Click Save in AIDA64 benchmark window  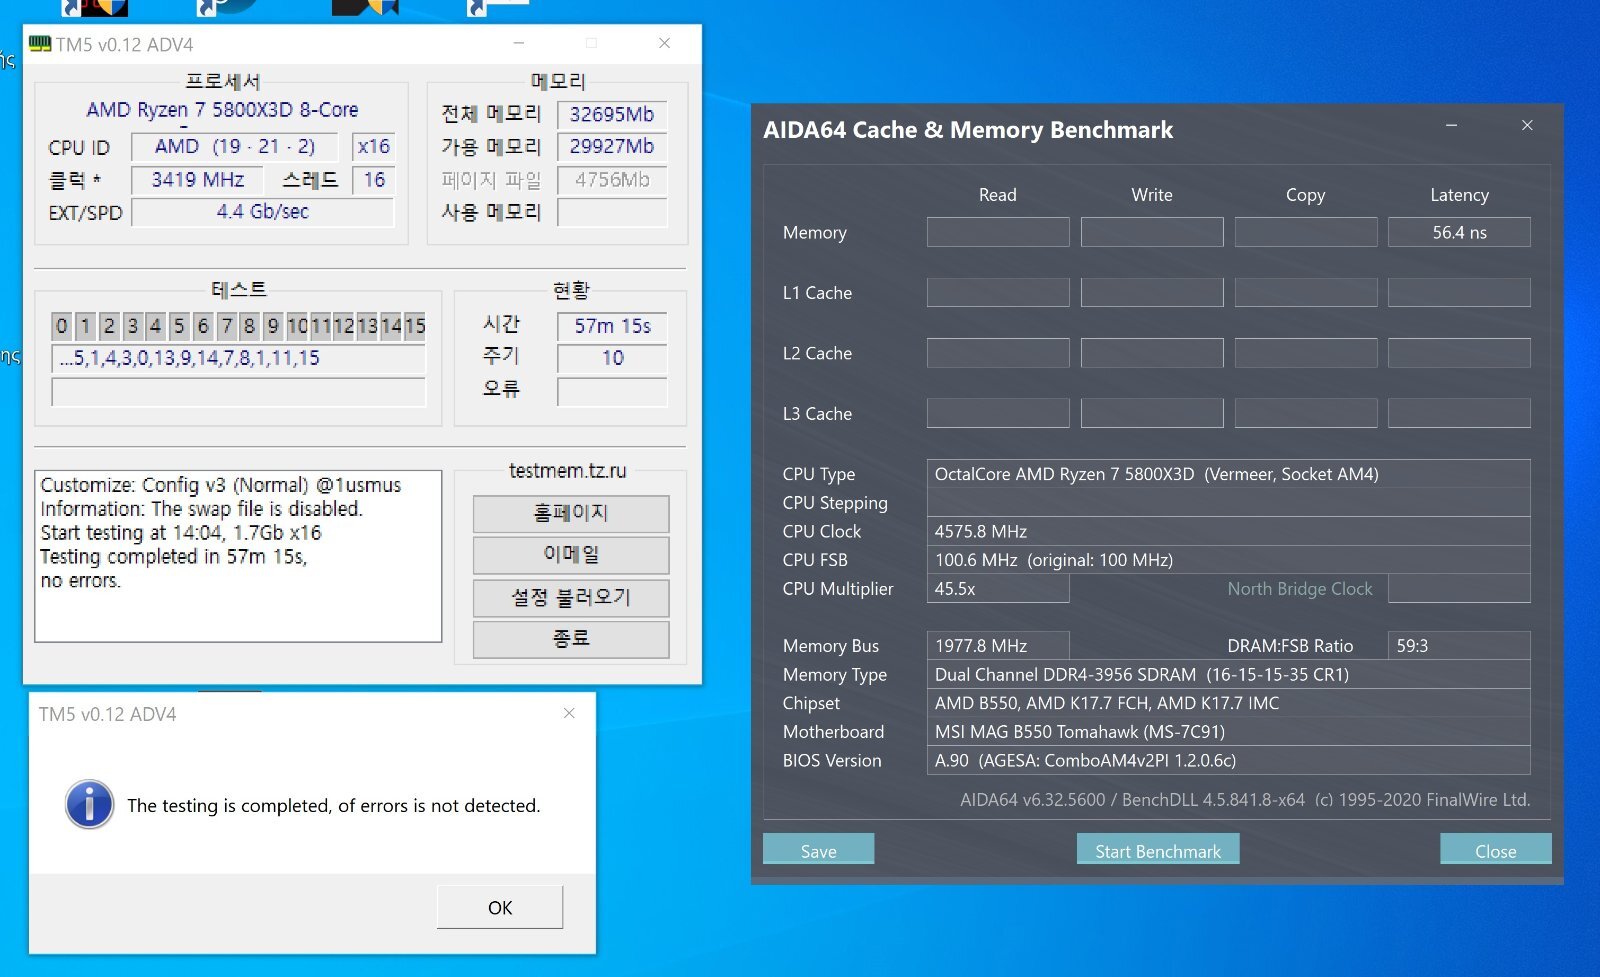(x=818, y=850)
